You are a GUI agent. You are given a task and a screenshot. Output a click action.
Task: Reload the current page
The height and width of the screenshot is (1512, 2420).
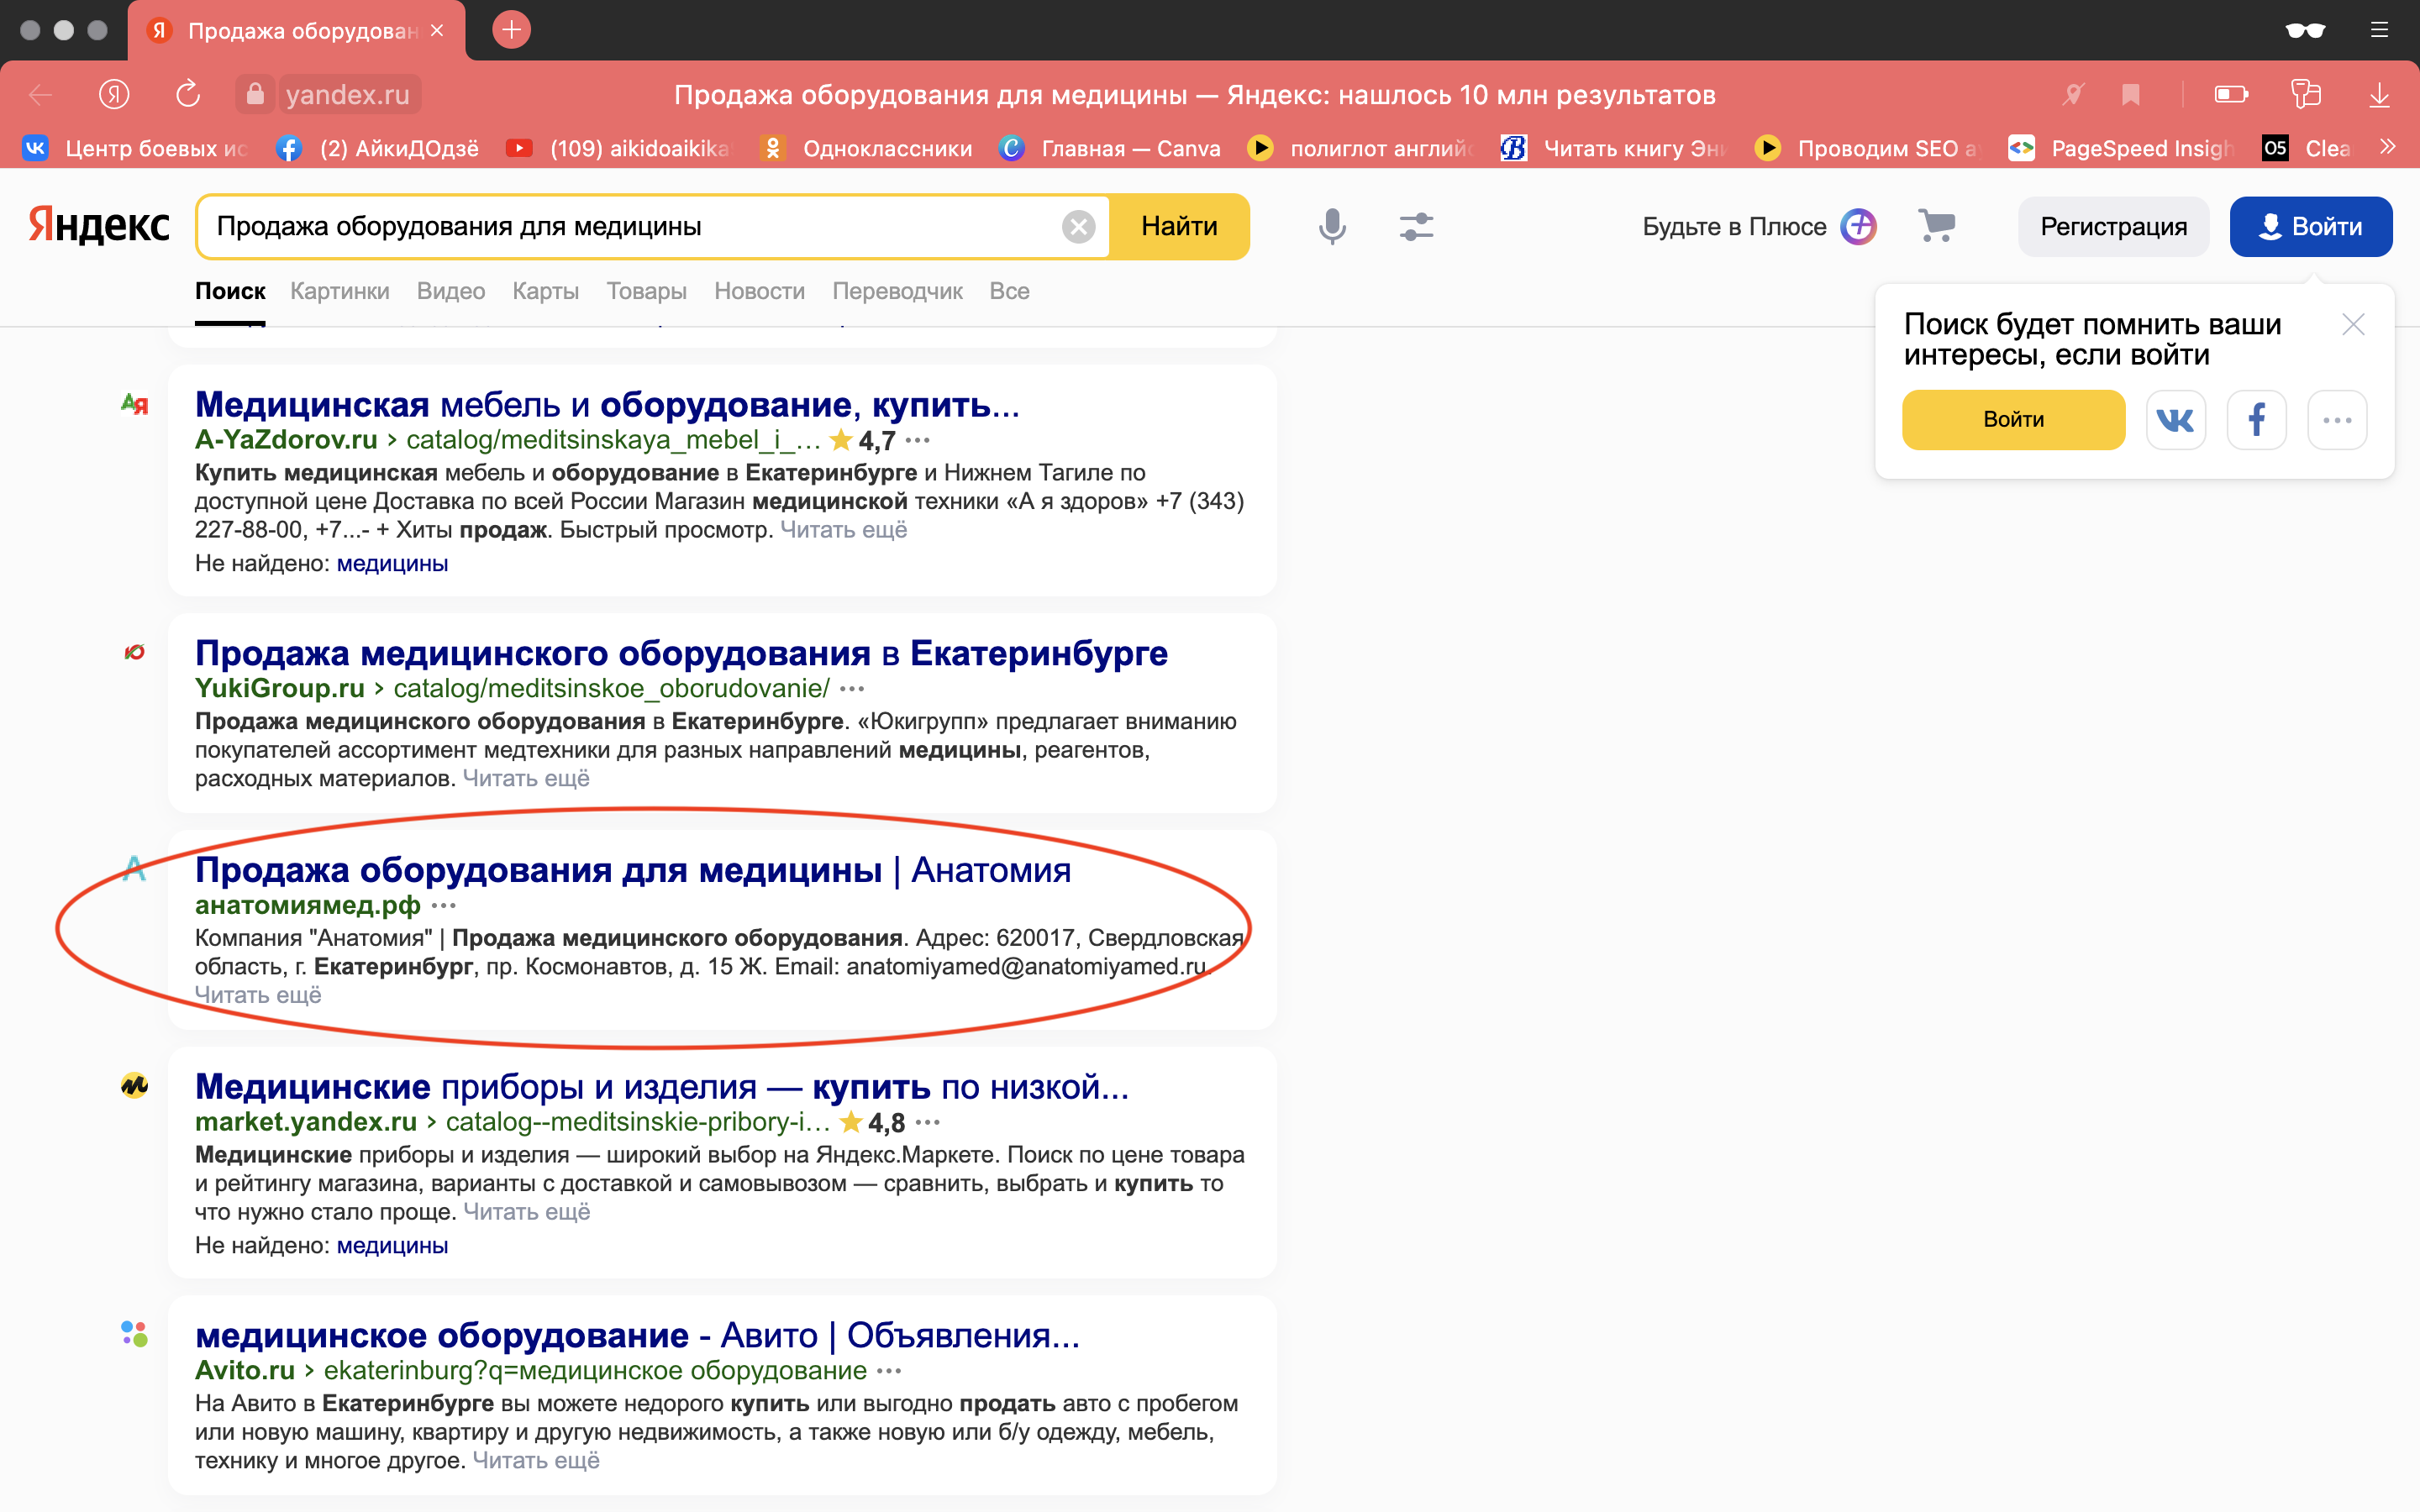tap(187, 94)
